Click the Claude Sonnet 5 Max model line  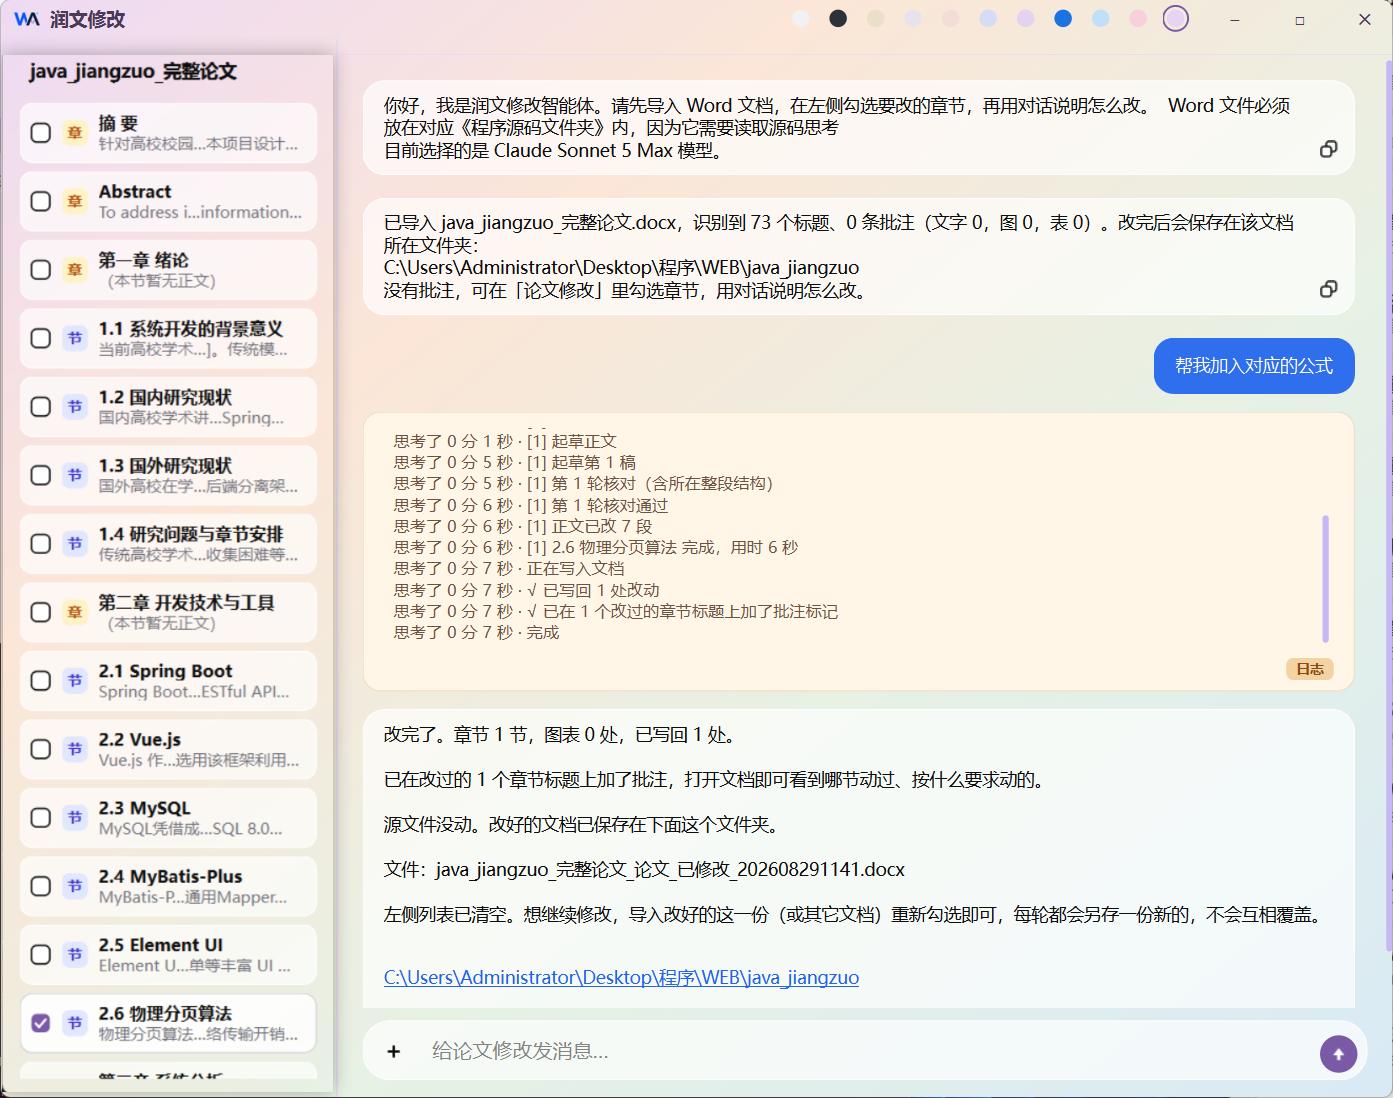pos(553,151)
